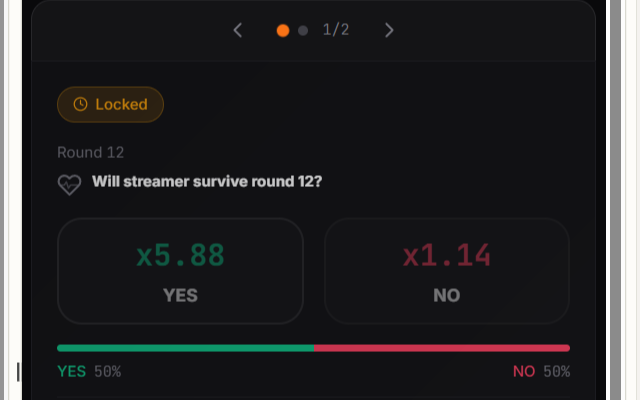This screenshot has height=400, width=640.
Task: Click red NO portion of vote bar
Action: click(441, 348)
